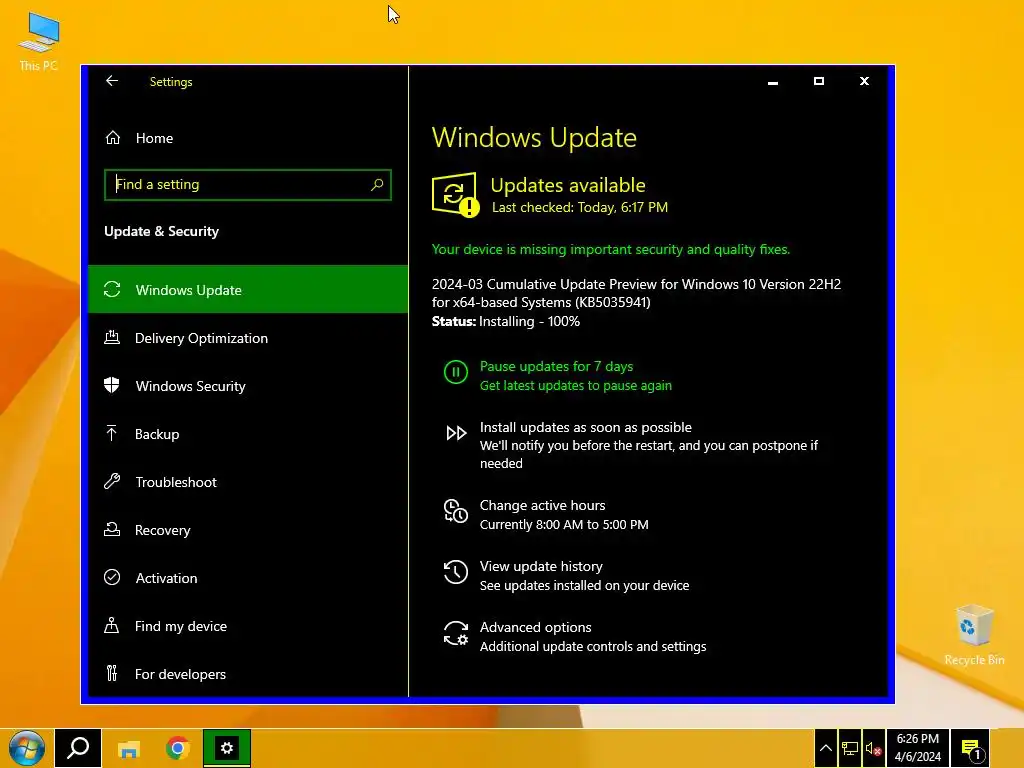Open the Home icon in sidebar

(113, 138)
